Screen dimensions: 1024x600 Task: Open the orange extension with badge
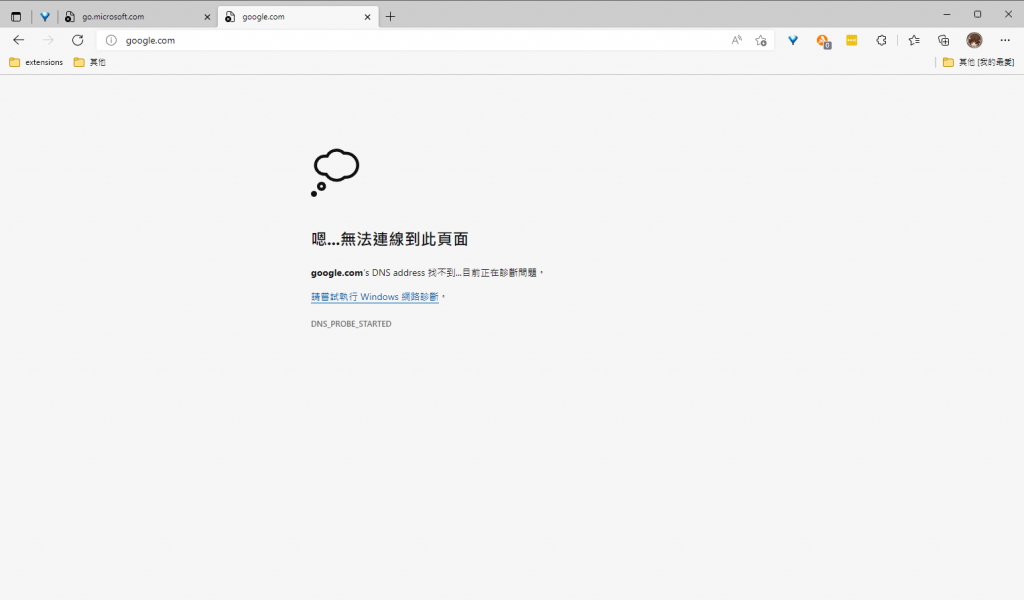pos(823,41)
